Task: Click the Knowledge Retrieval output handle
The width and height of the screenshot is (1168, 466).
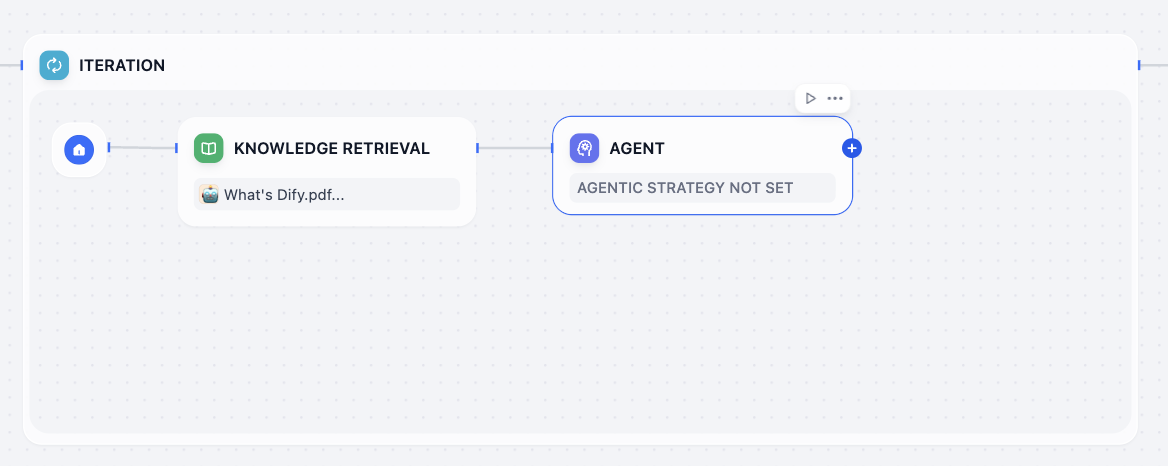Action: click(478, 148)
